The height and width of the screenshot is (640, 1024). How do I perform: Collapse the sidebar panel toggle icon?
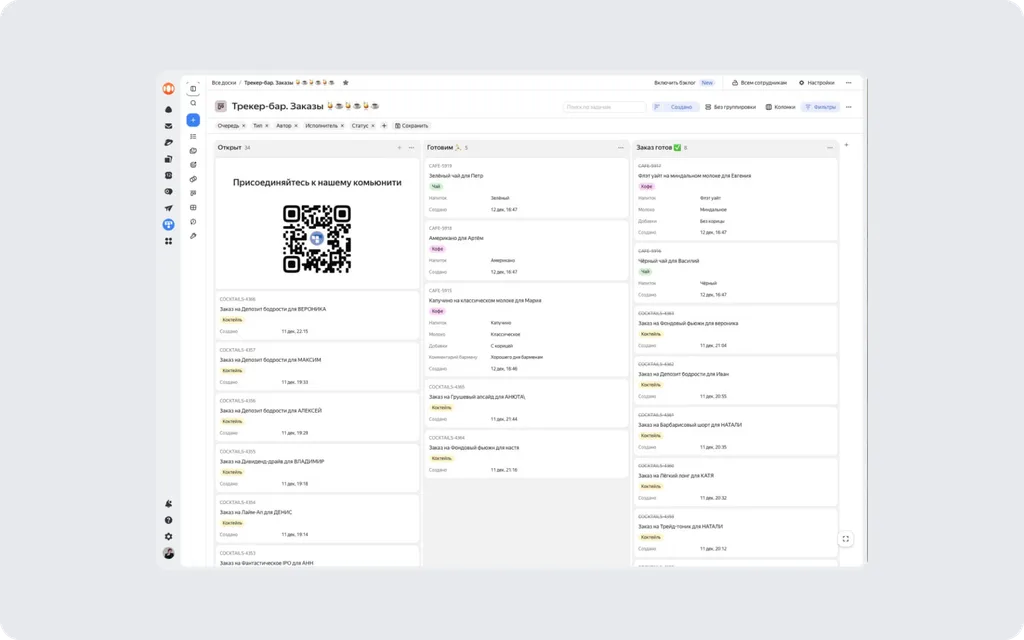click(x=193, y=89)
